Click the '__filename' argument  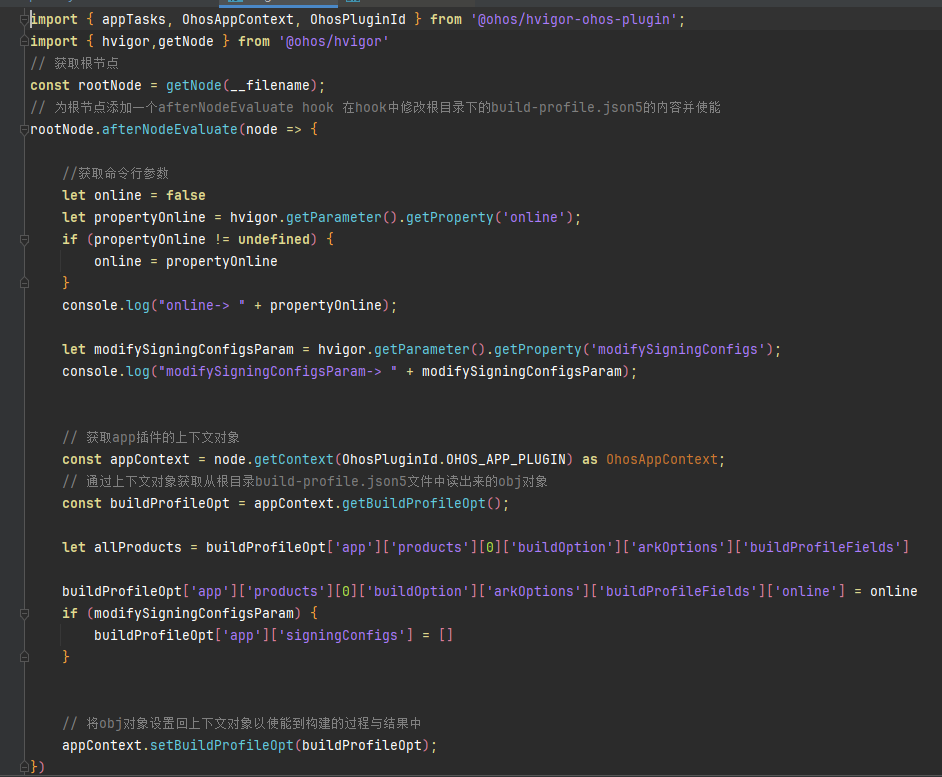click(x=270, y=85)
